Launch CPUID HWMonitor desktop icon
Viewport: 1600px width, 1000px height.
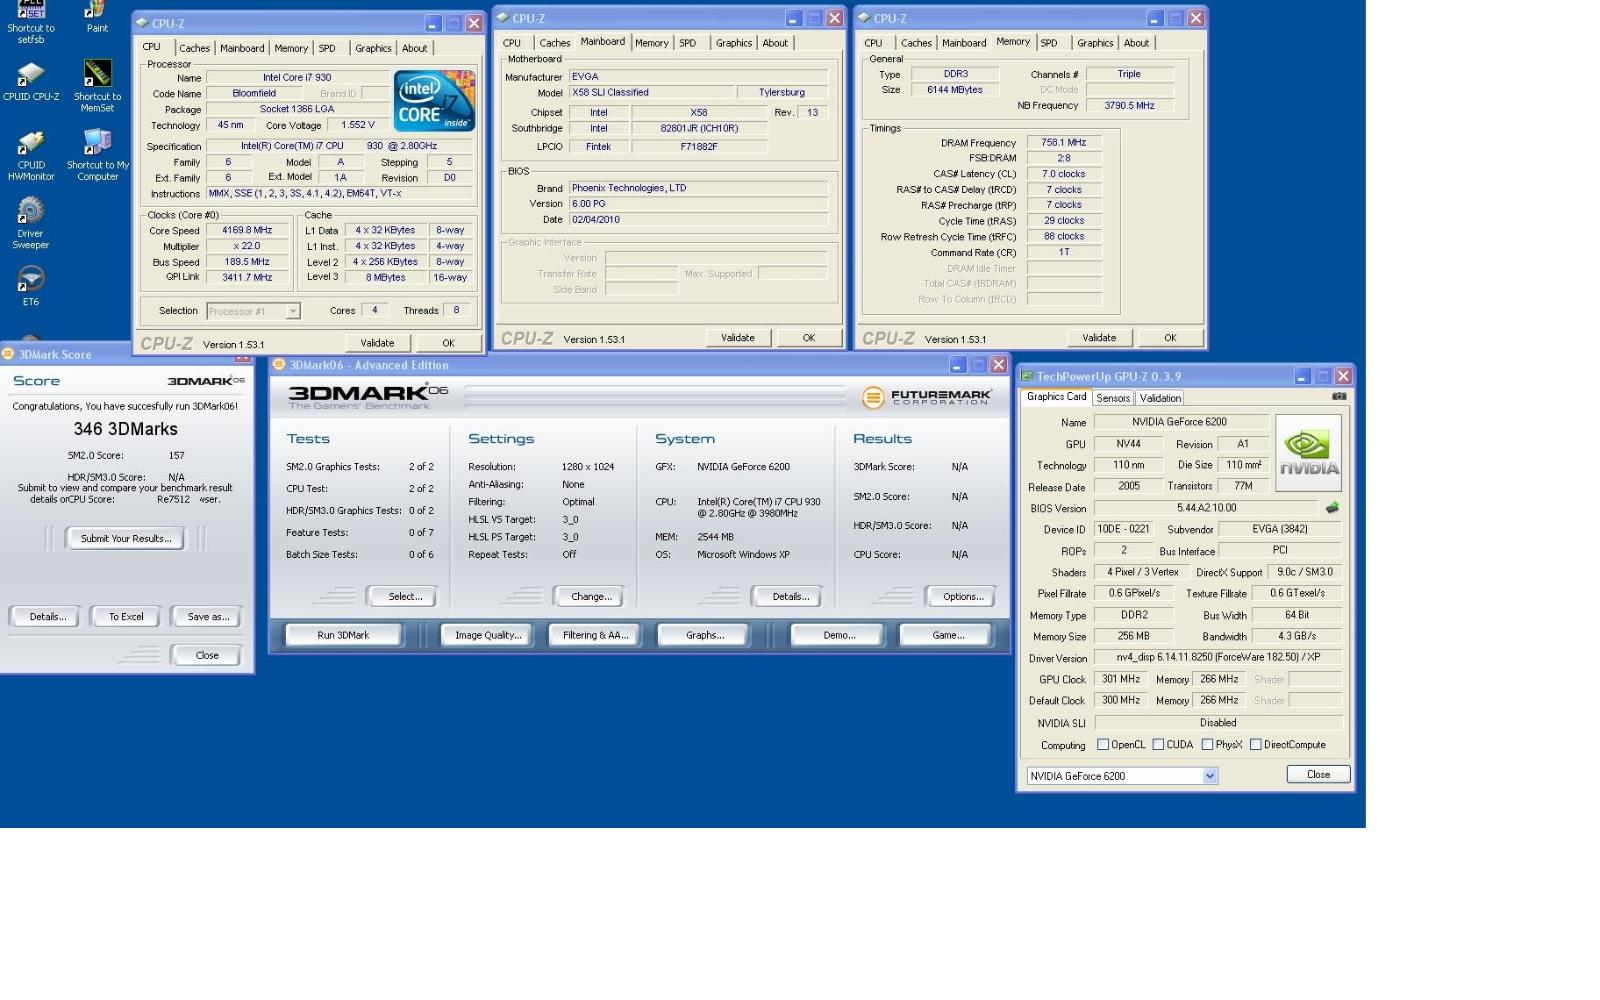(31, 155)
